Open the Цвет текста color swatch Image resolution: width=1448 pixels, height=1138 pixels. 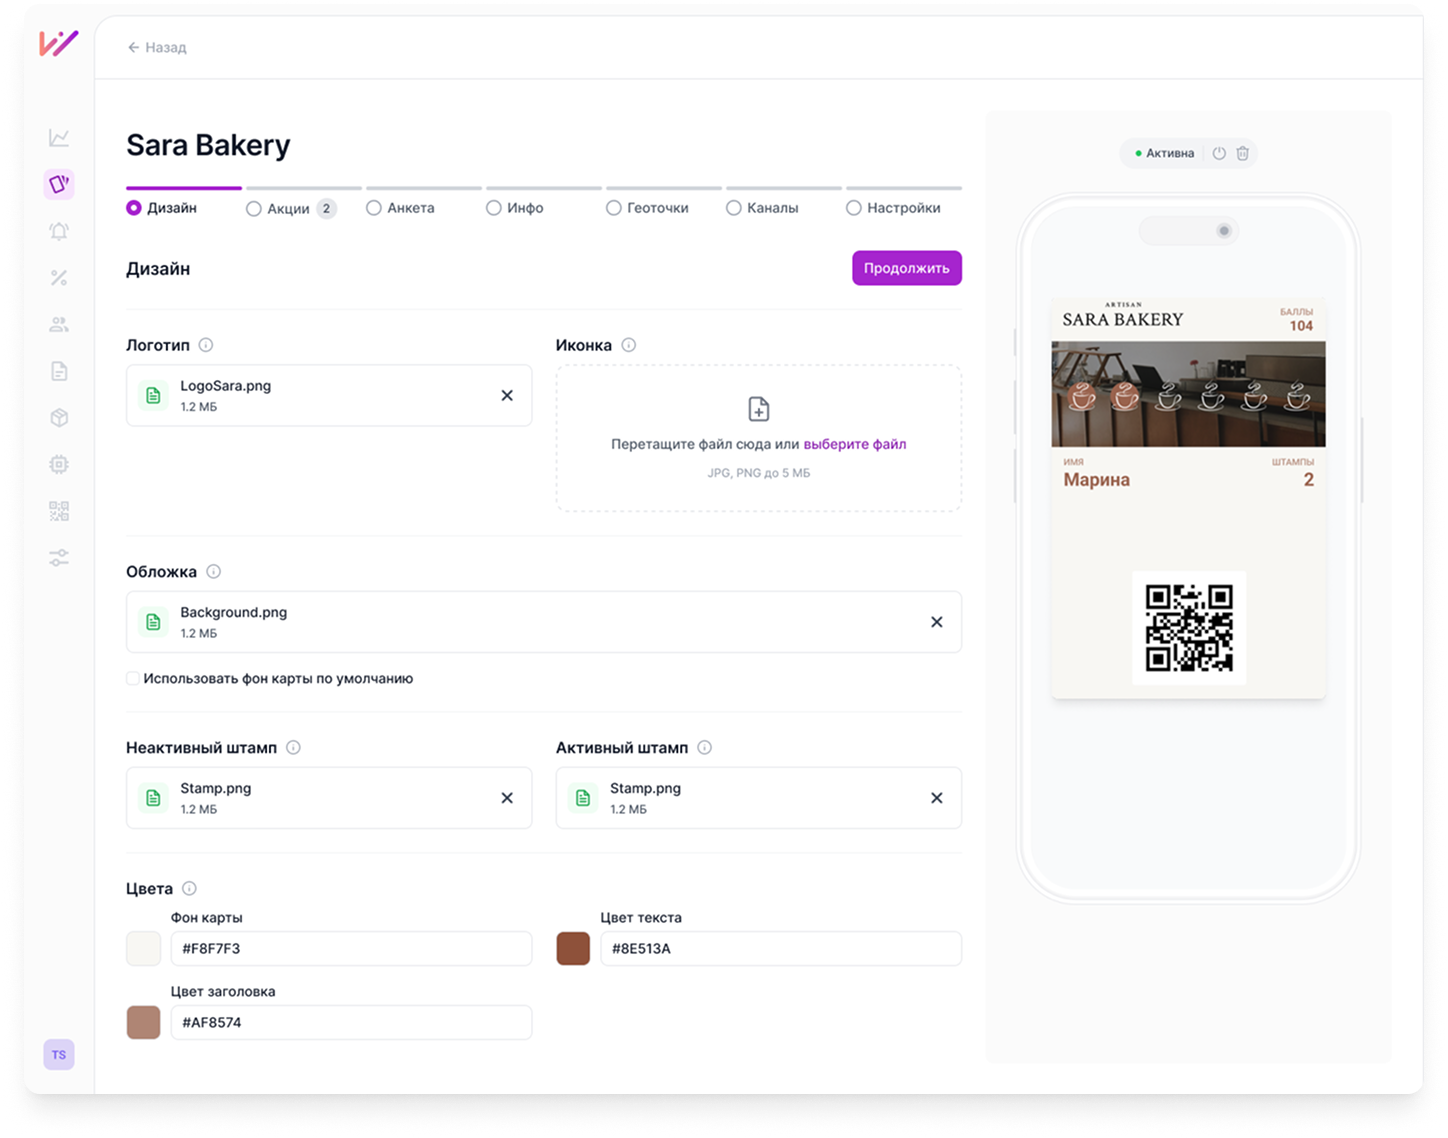tap(573, 949)
